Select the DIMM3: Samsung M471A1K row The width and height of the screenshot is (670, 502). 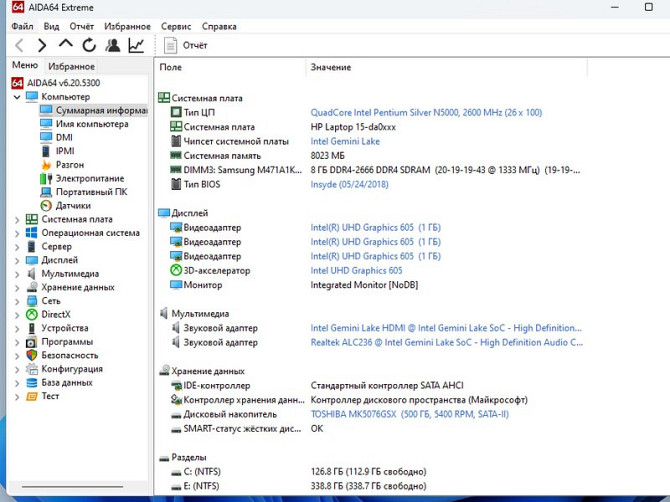375,170
